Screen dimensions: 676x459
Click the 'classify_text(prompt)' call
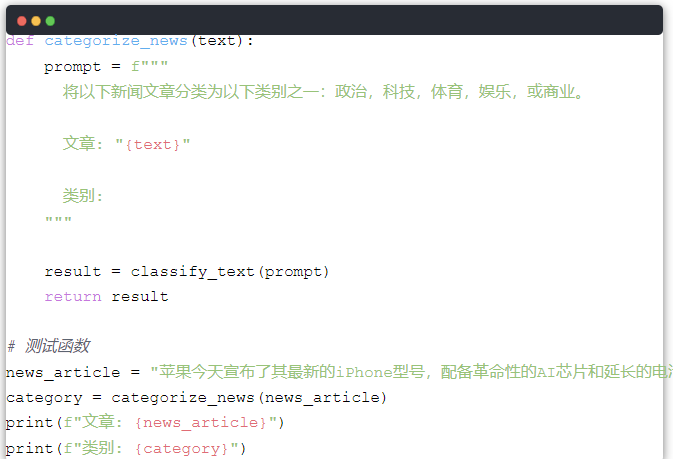230,272
